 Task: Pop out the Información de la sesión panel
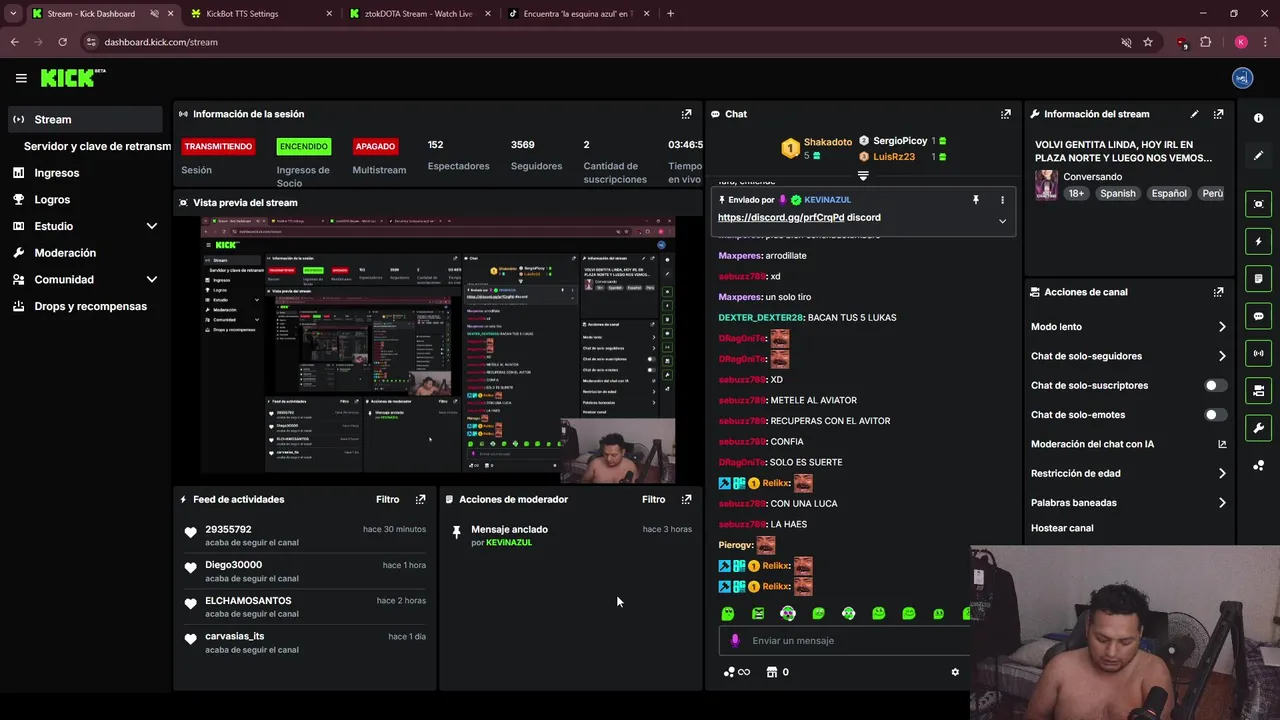point(686,114)
